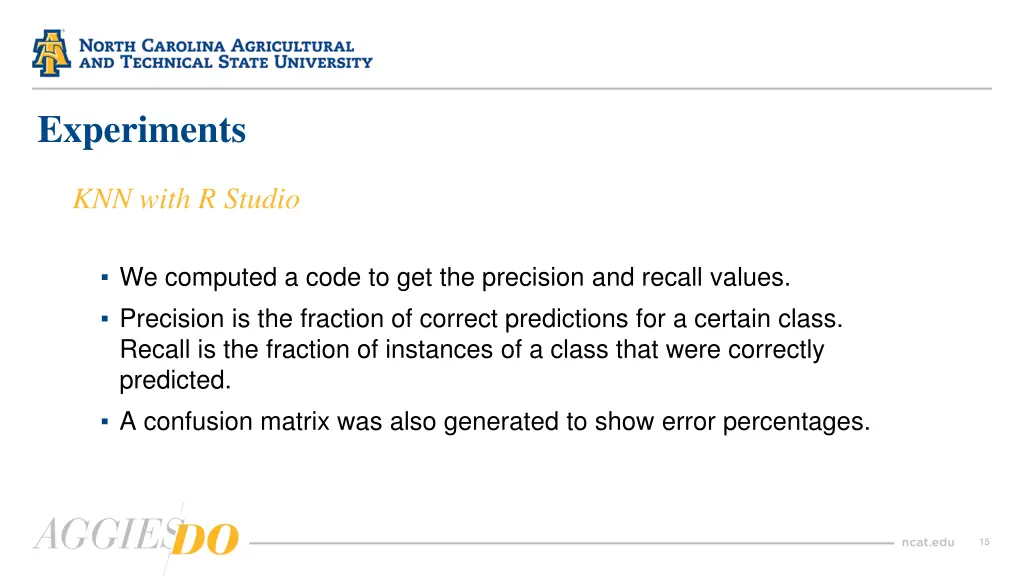Click the sentence starting with Recall
The image size is (1024, 576).
[472, 364]
